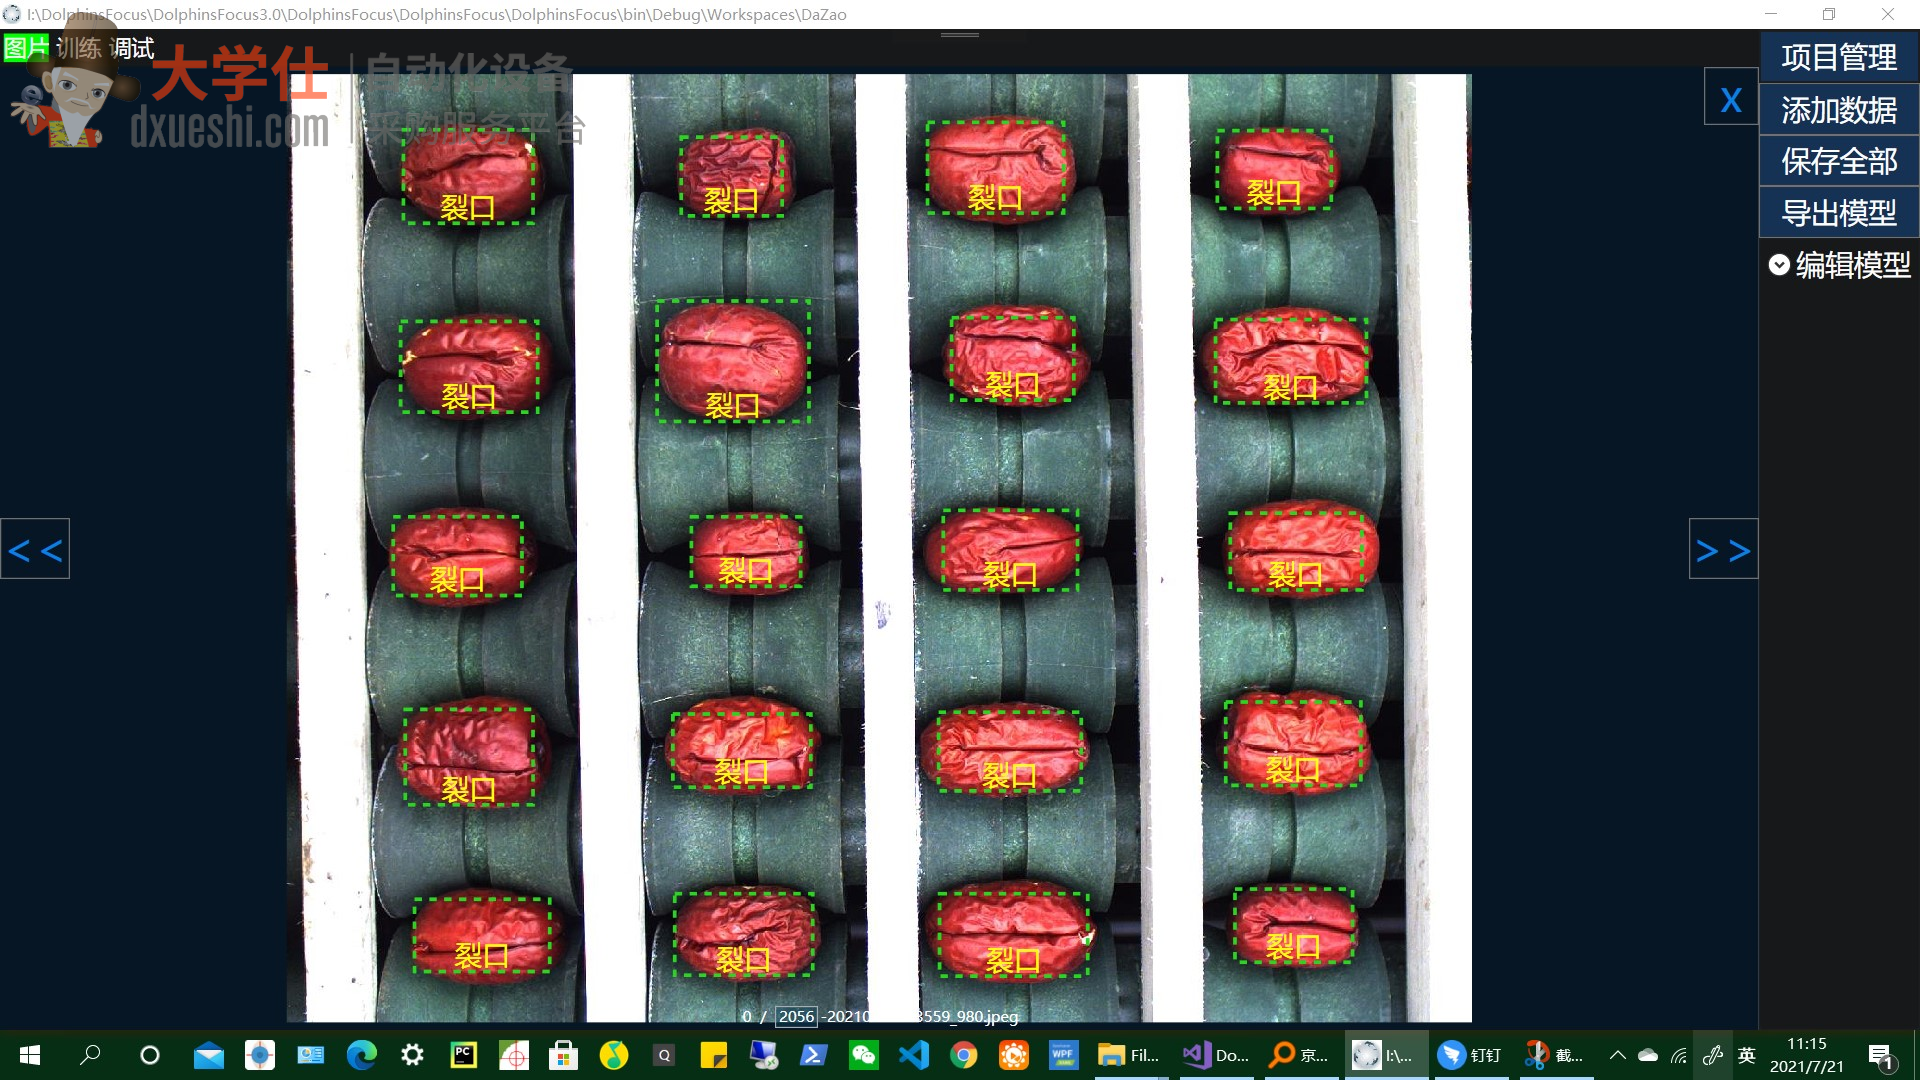Click 保存全部 button
The height and width of the screenshot is (1080, 1920).
pos(1839,161)
